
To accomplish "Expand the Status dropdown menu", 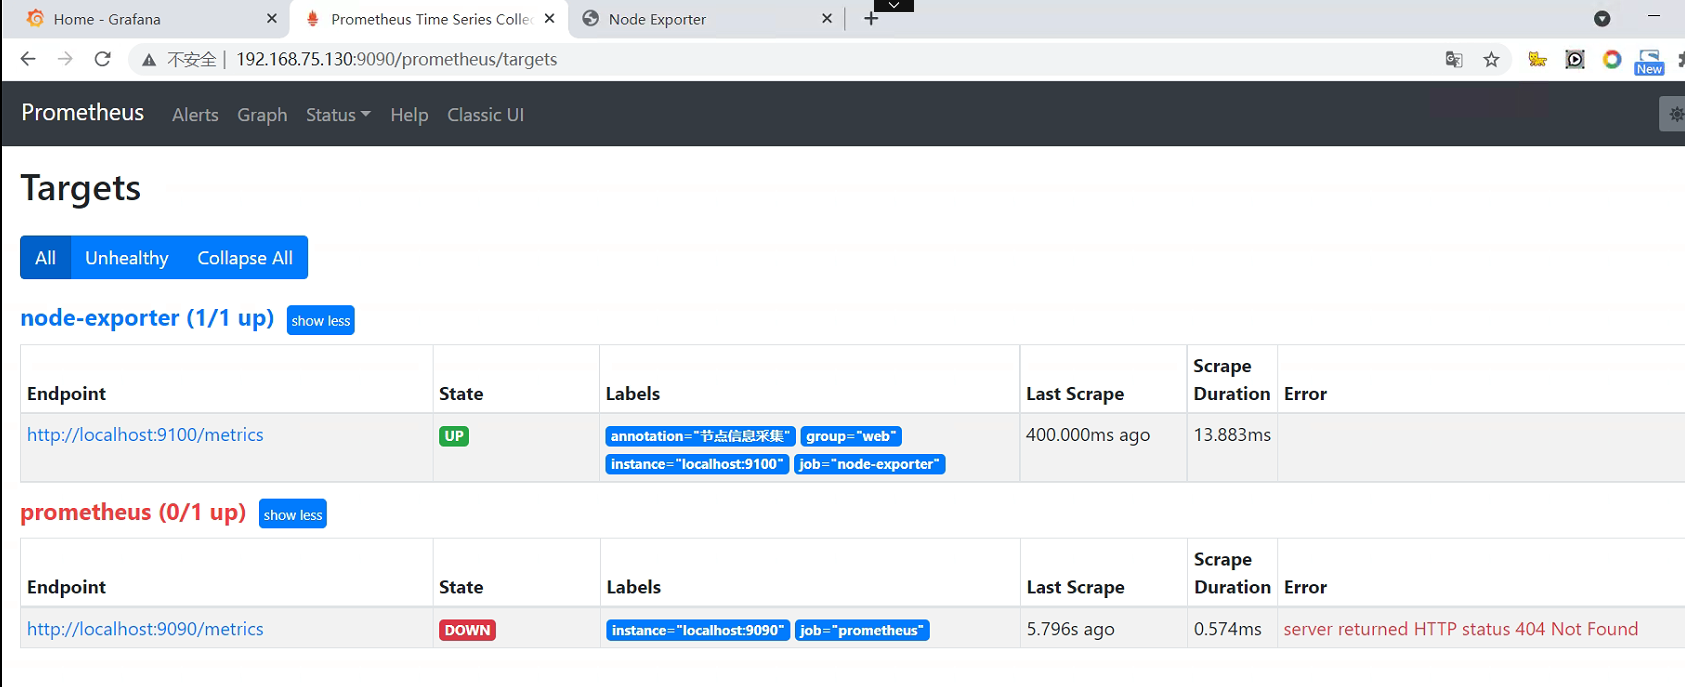I will point(338,115).
